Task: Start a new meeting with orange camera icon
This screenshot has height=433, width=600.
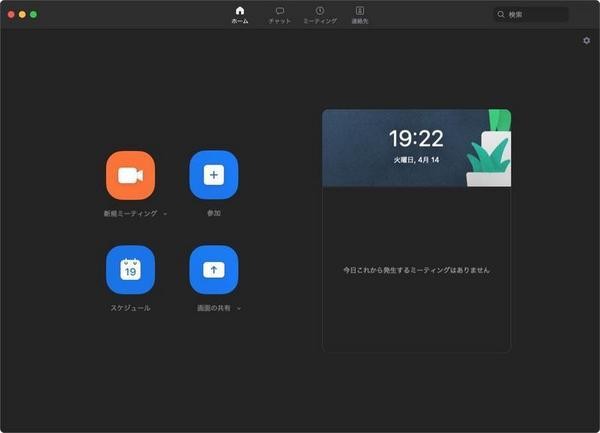Action: (x=130, y=175)
